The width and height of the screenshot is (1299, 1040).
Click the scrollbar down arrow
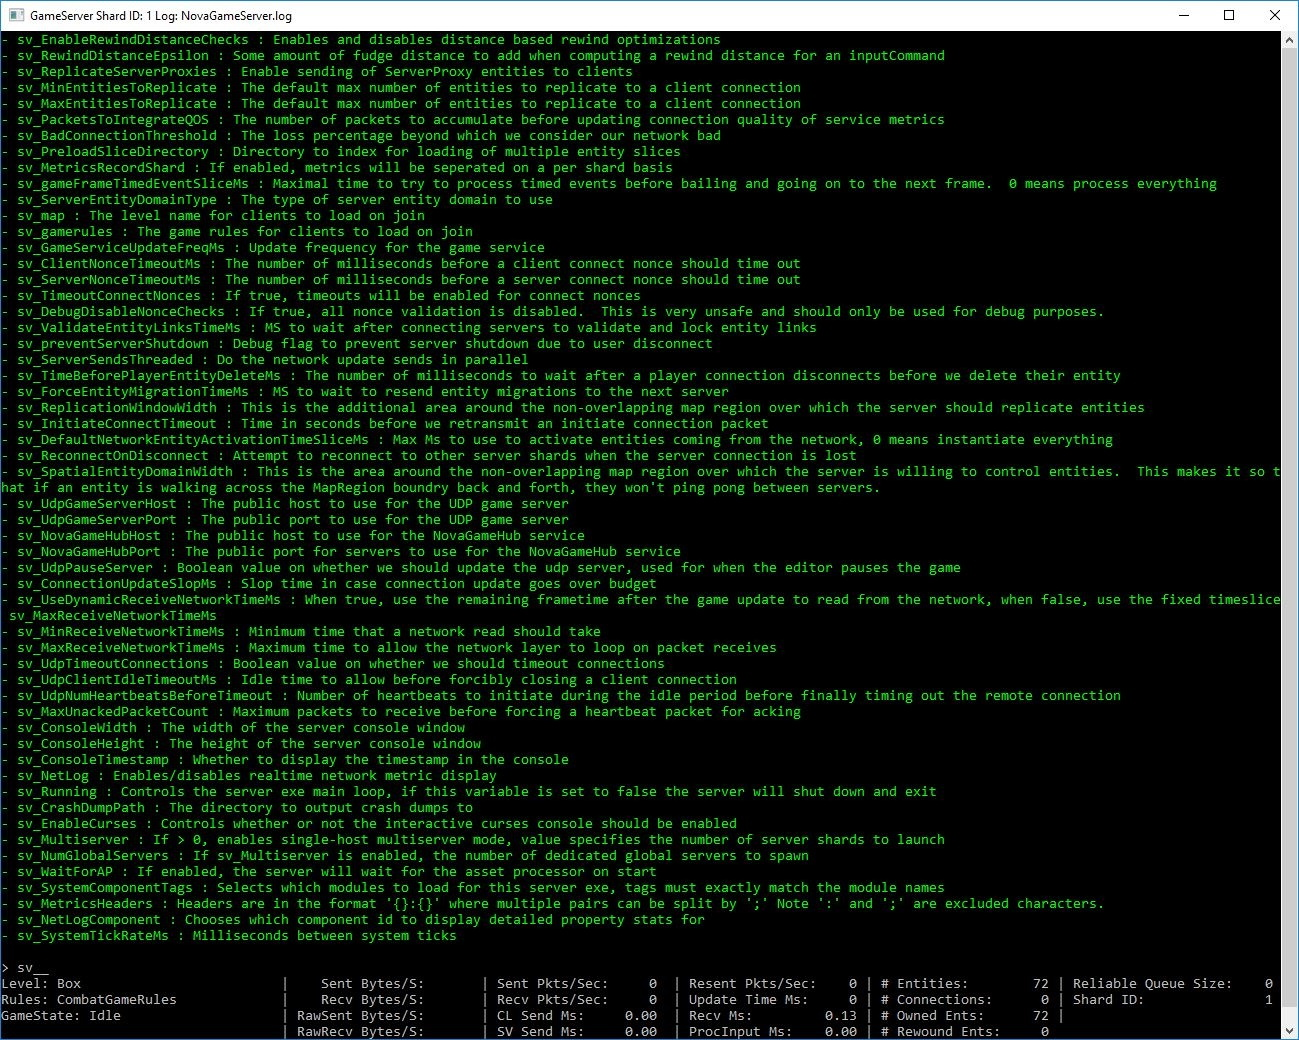pyautogui.click(x=1290, y=1030)
